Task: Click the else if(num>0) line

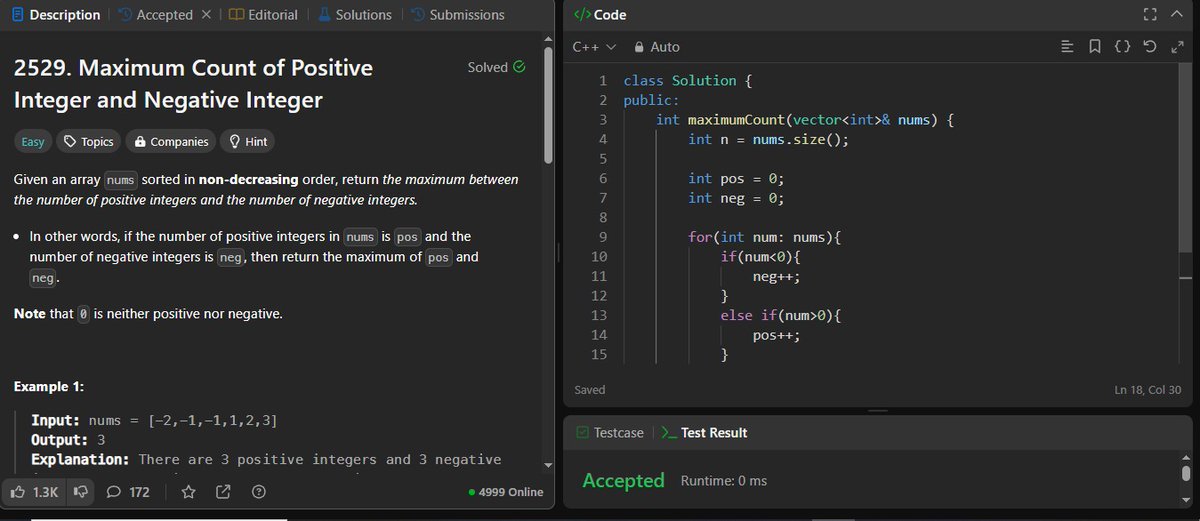Action: coord(781,316)
